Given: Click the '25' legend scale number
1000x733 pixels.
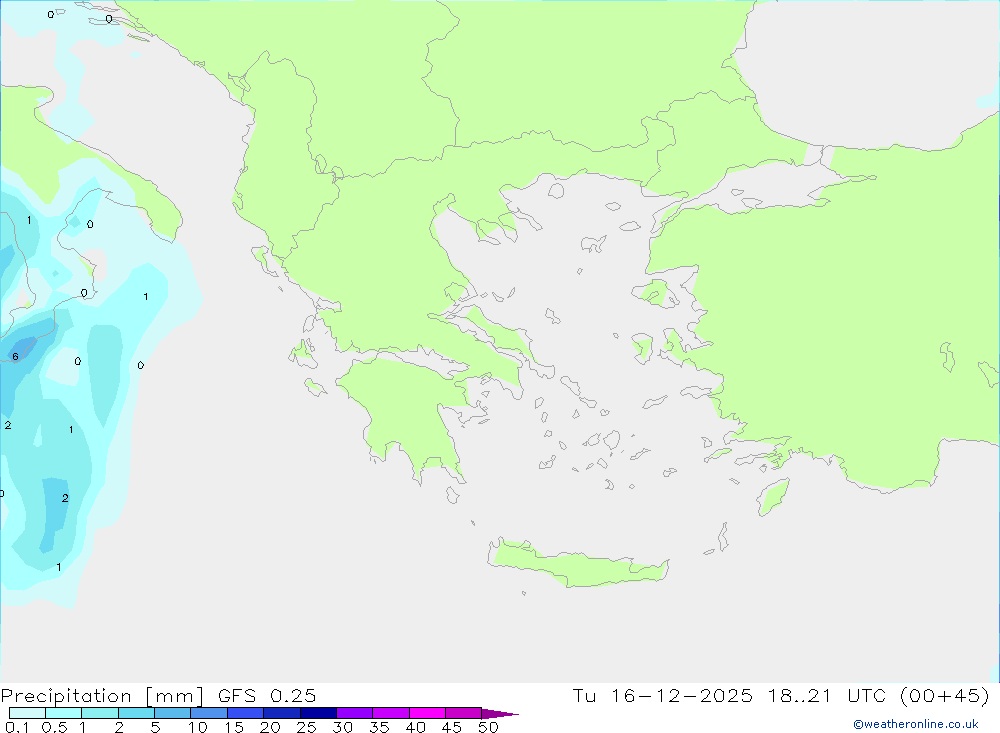Looking at the screenshot, I should tap(307, 727).
